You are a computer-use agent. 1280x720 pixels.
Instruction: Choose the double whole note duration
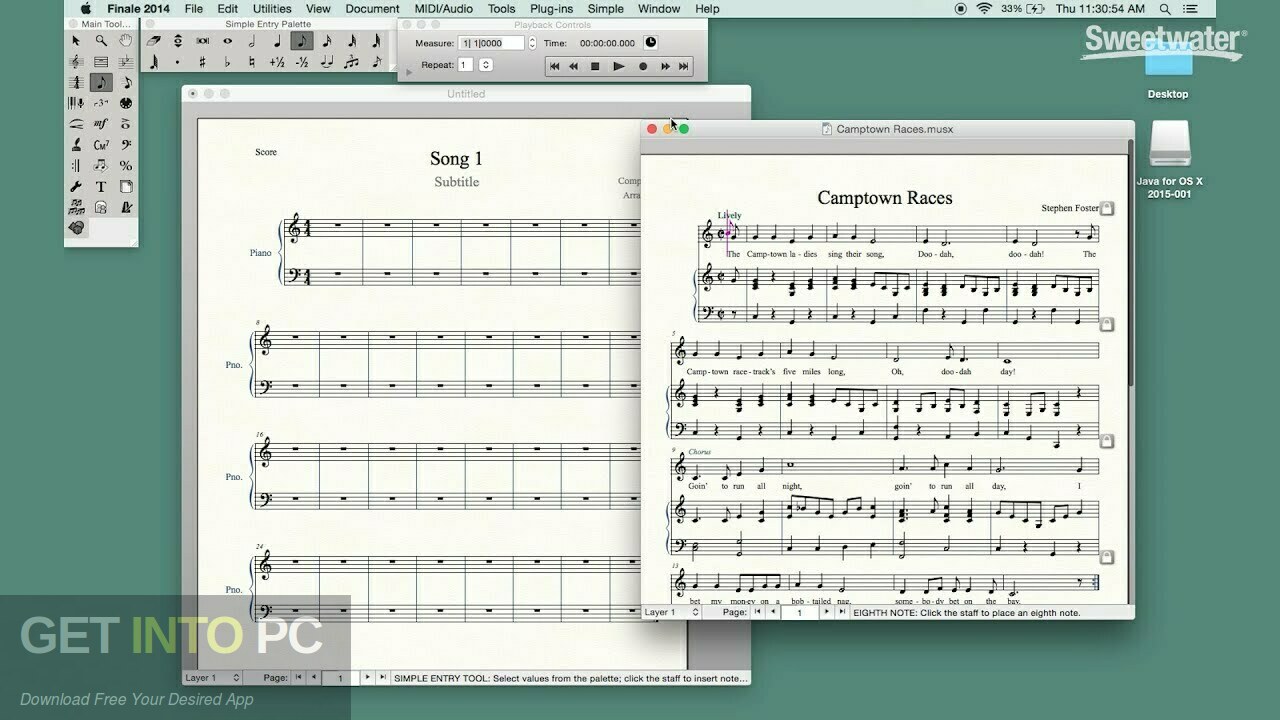[203, 41]
